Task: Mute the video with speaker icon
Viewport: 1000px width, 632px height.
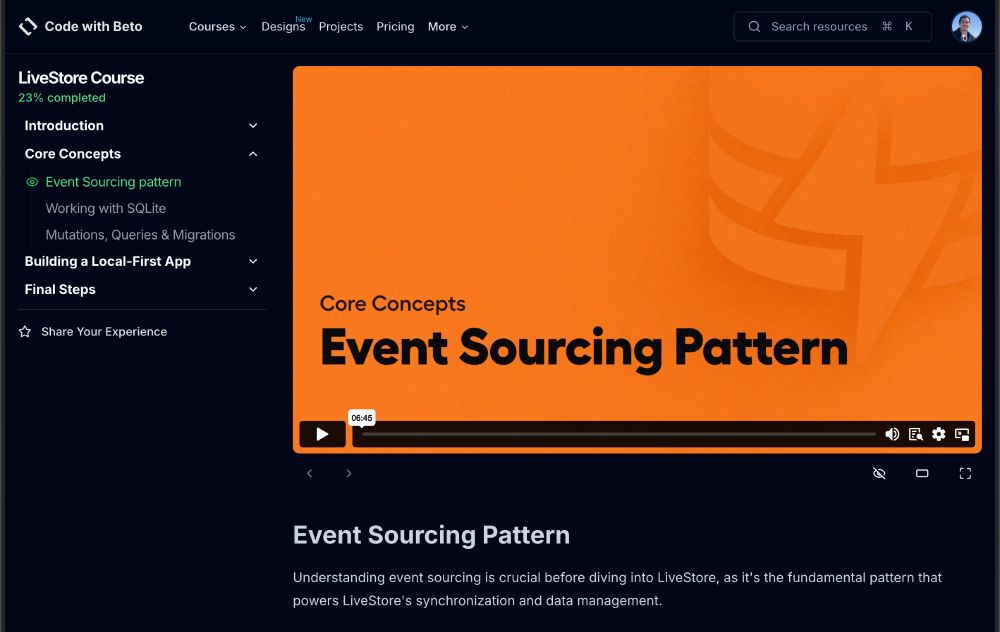Action: point(892,434)
